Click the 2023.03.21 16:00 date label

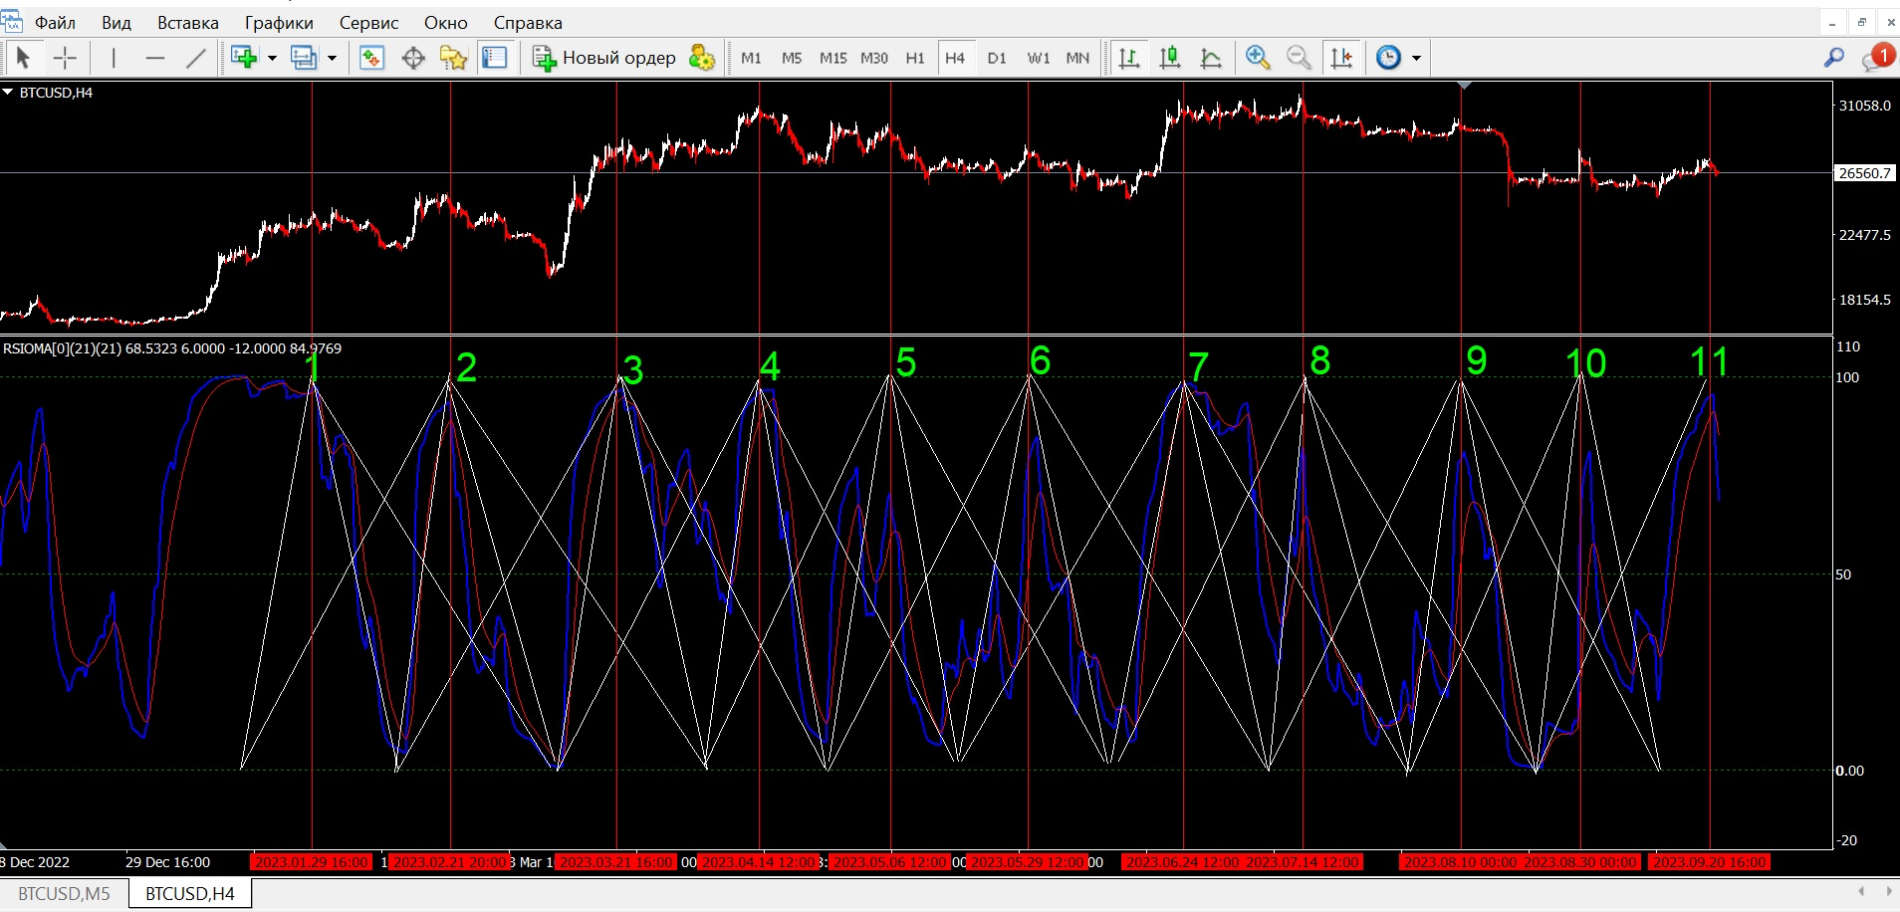point(615,862)
